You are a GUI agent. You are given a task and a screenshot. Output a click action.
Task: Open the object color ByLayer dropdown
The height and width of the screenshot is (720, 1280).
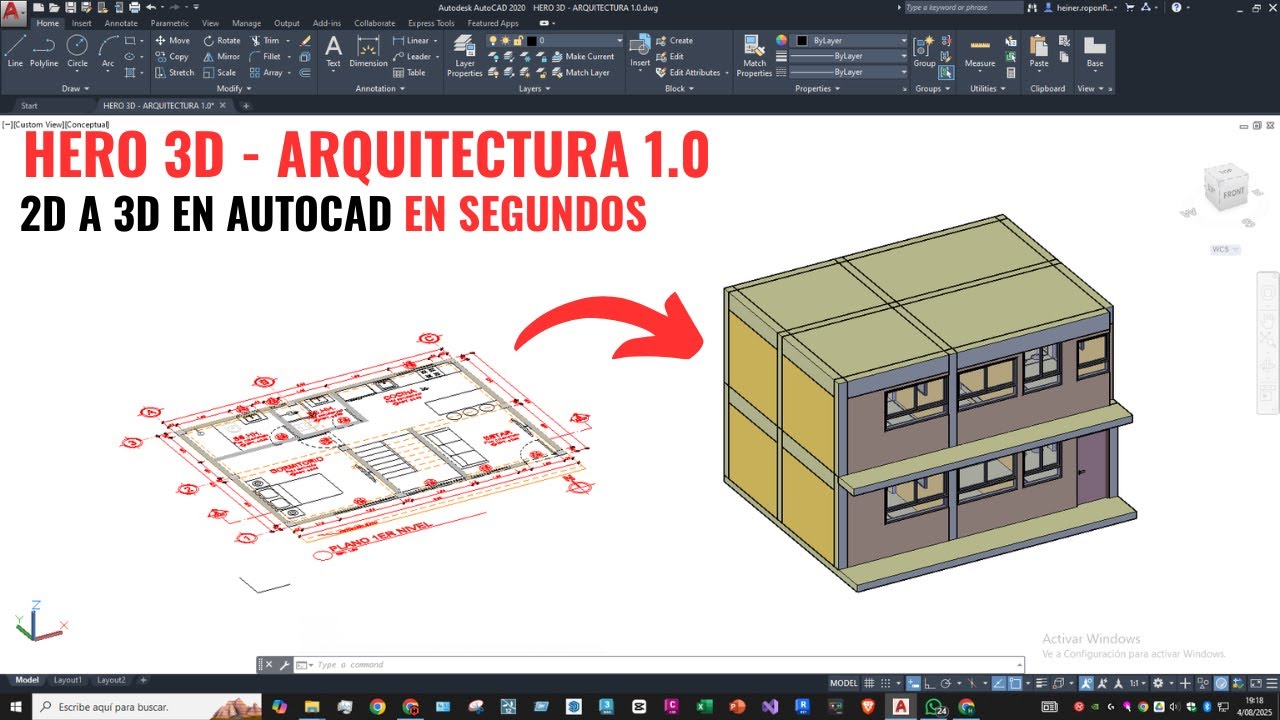pyautogui.click(x=849, y=41)
